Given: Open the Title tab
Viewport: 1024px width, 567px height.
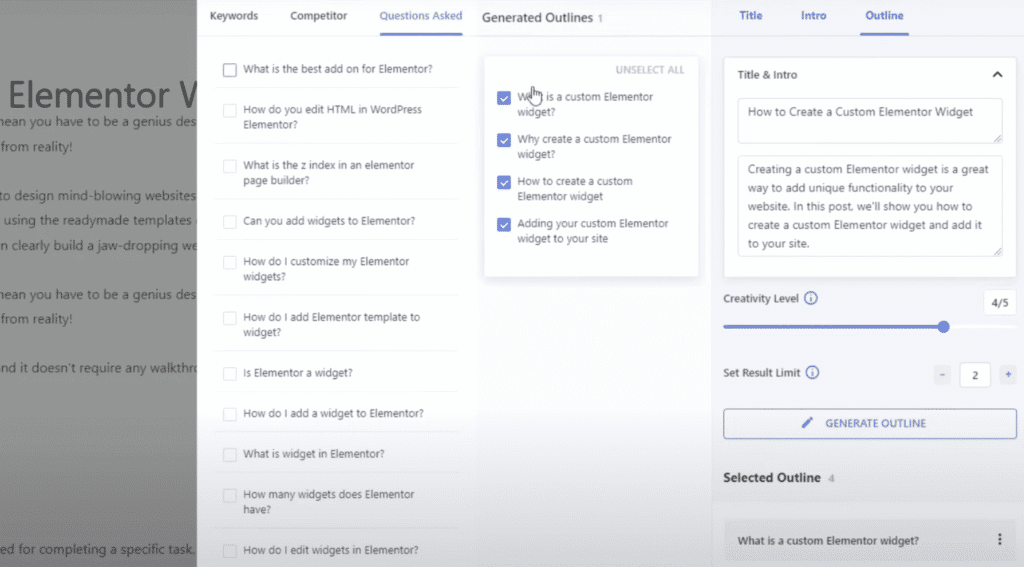Looking at the screenshot, I should click(750, 16).
